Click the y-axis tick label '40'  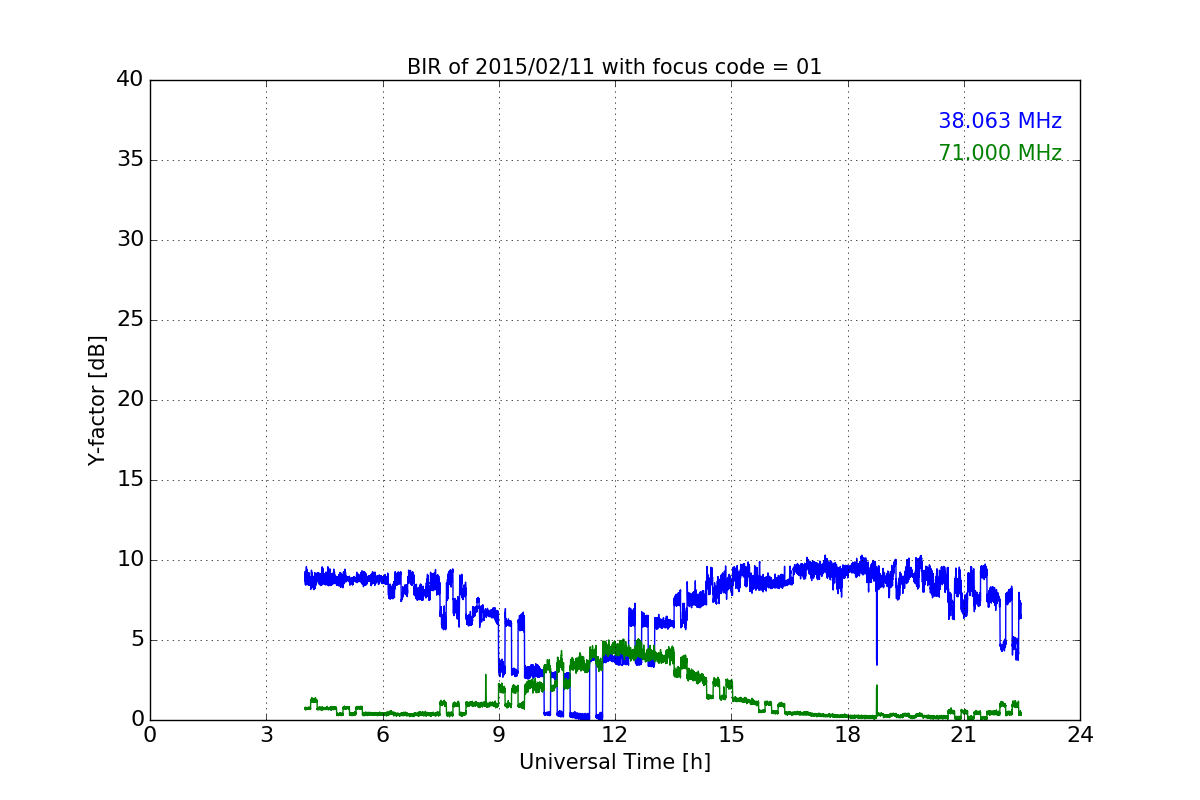130,80
